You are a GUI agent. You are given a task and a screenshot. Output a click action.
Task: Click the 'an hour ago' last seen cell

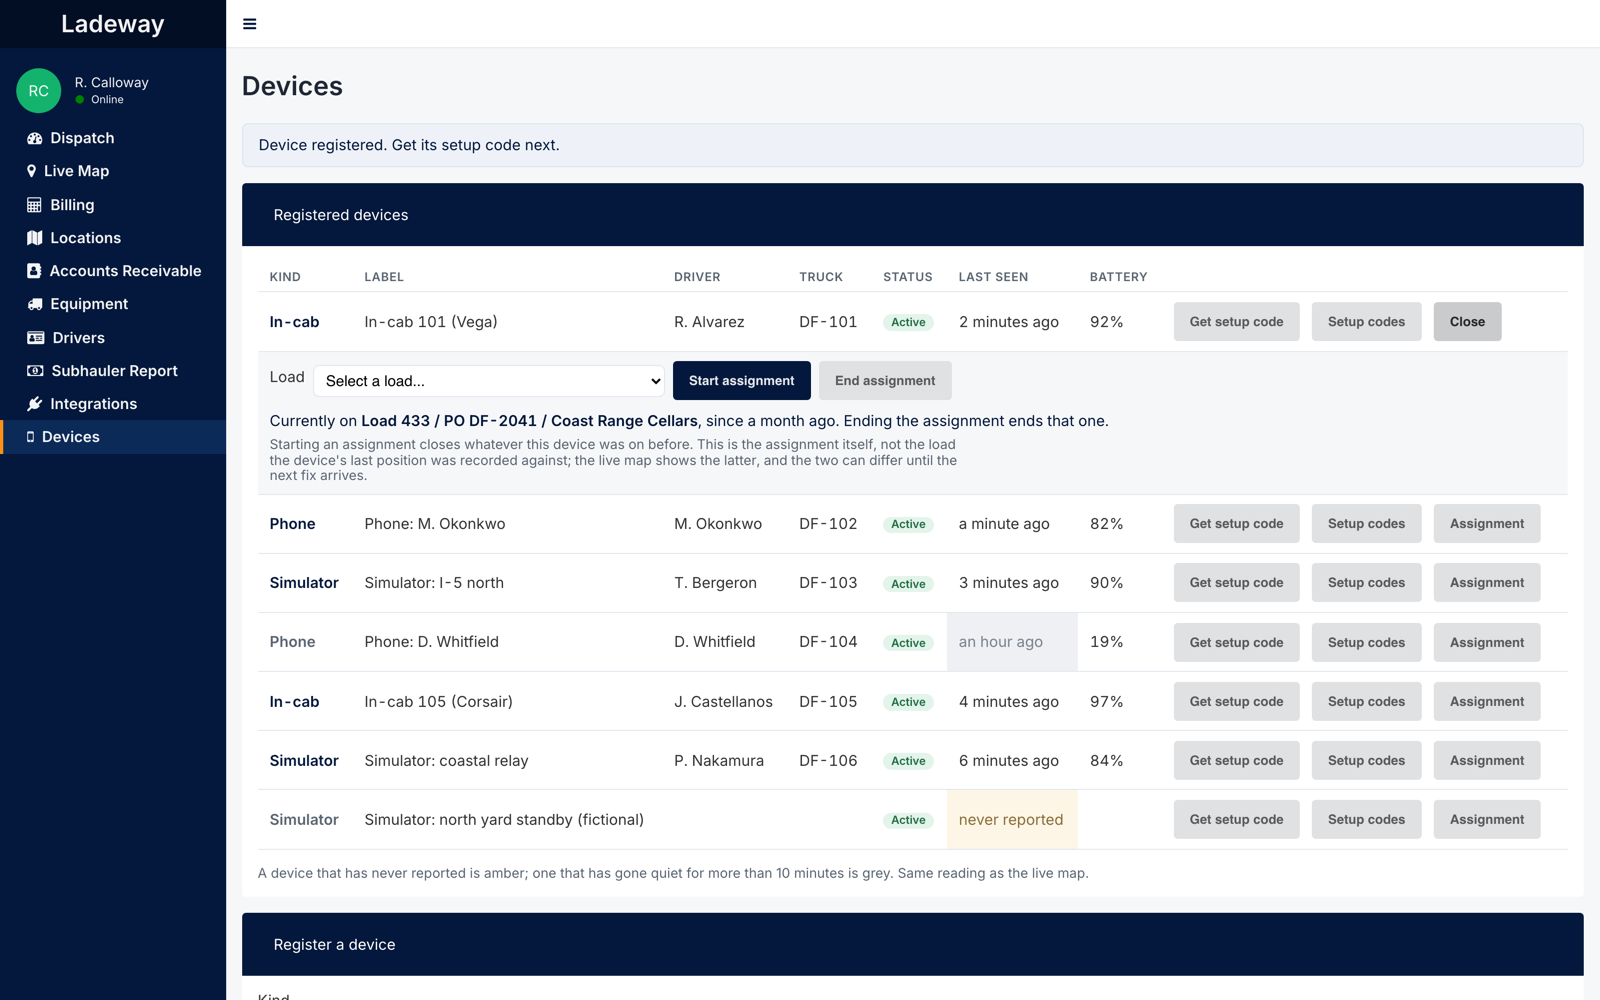pyautogui.click(x=1012, y=642)
